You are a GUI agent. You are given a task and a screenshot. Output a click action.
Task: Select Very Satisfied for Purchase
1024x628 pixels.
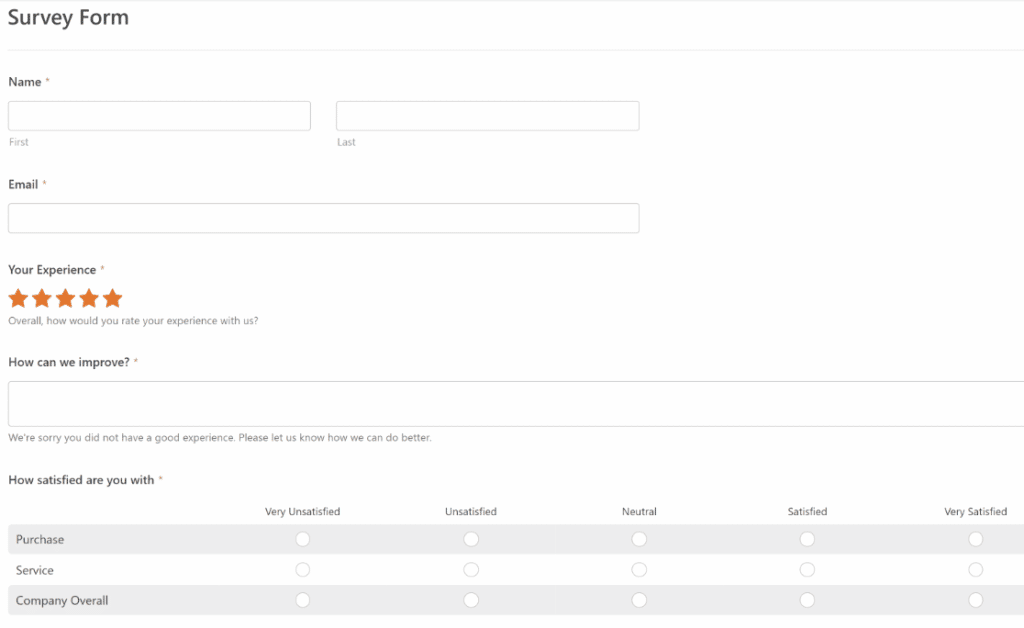click(x=975, y=539)
